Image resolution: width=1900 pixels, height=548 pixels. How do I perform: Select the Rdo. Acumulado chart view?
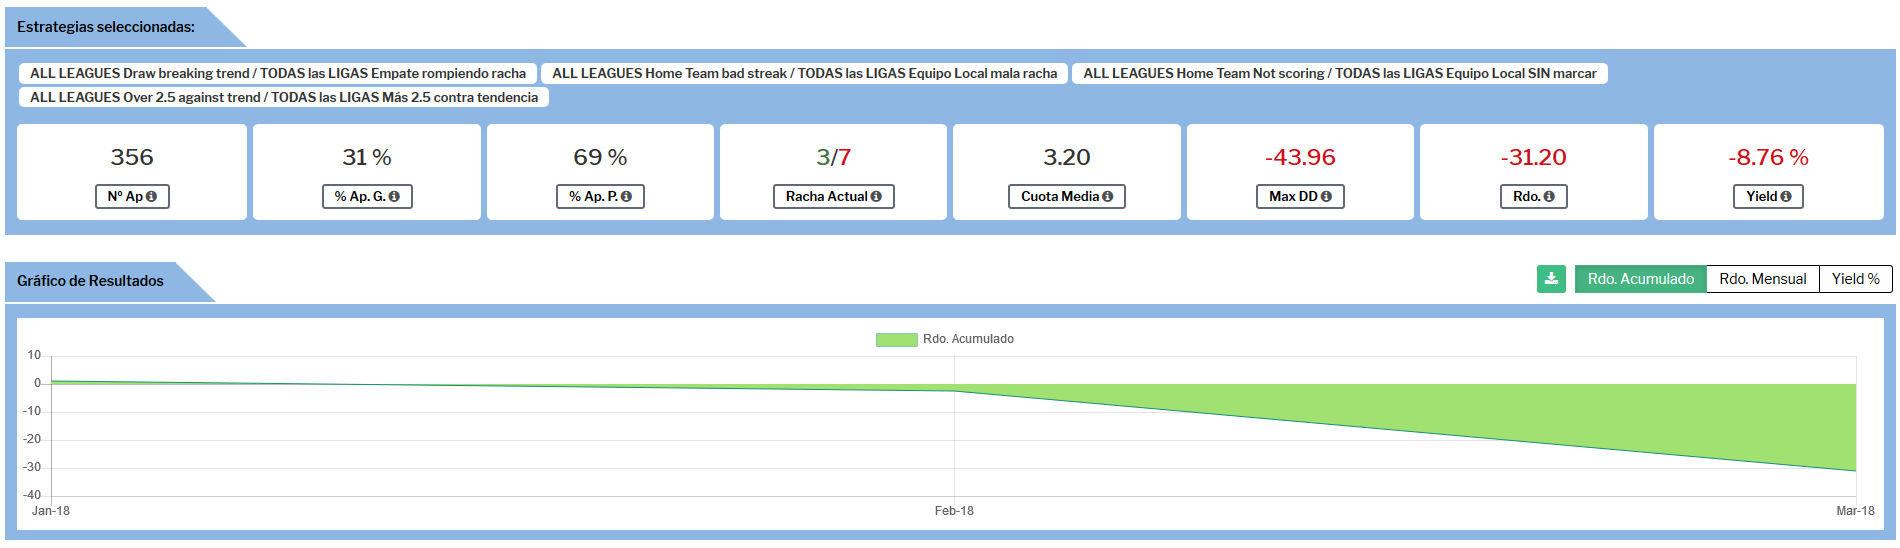pos(1640,279)
